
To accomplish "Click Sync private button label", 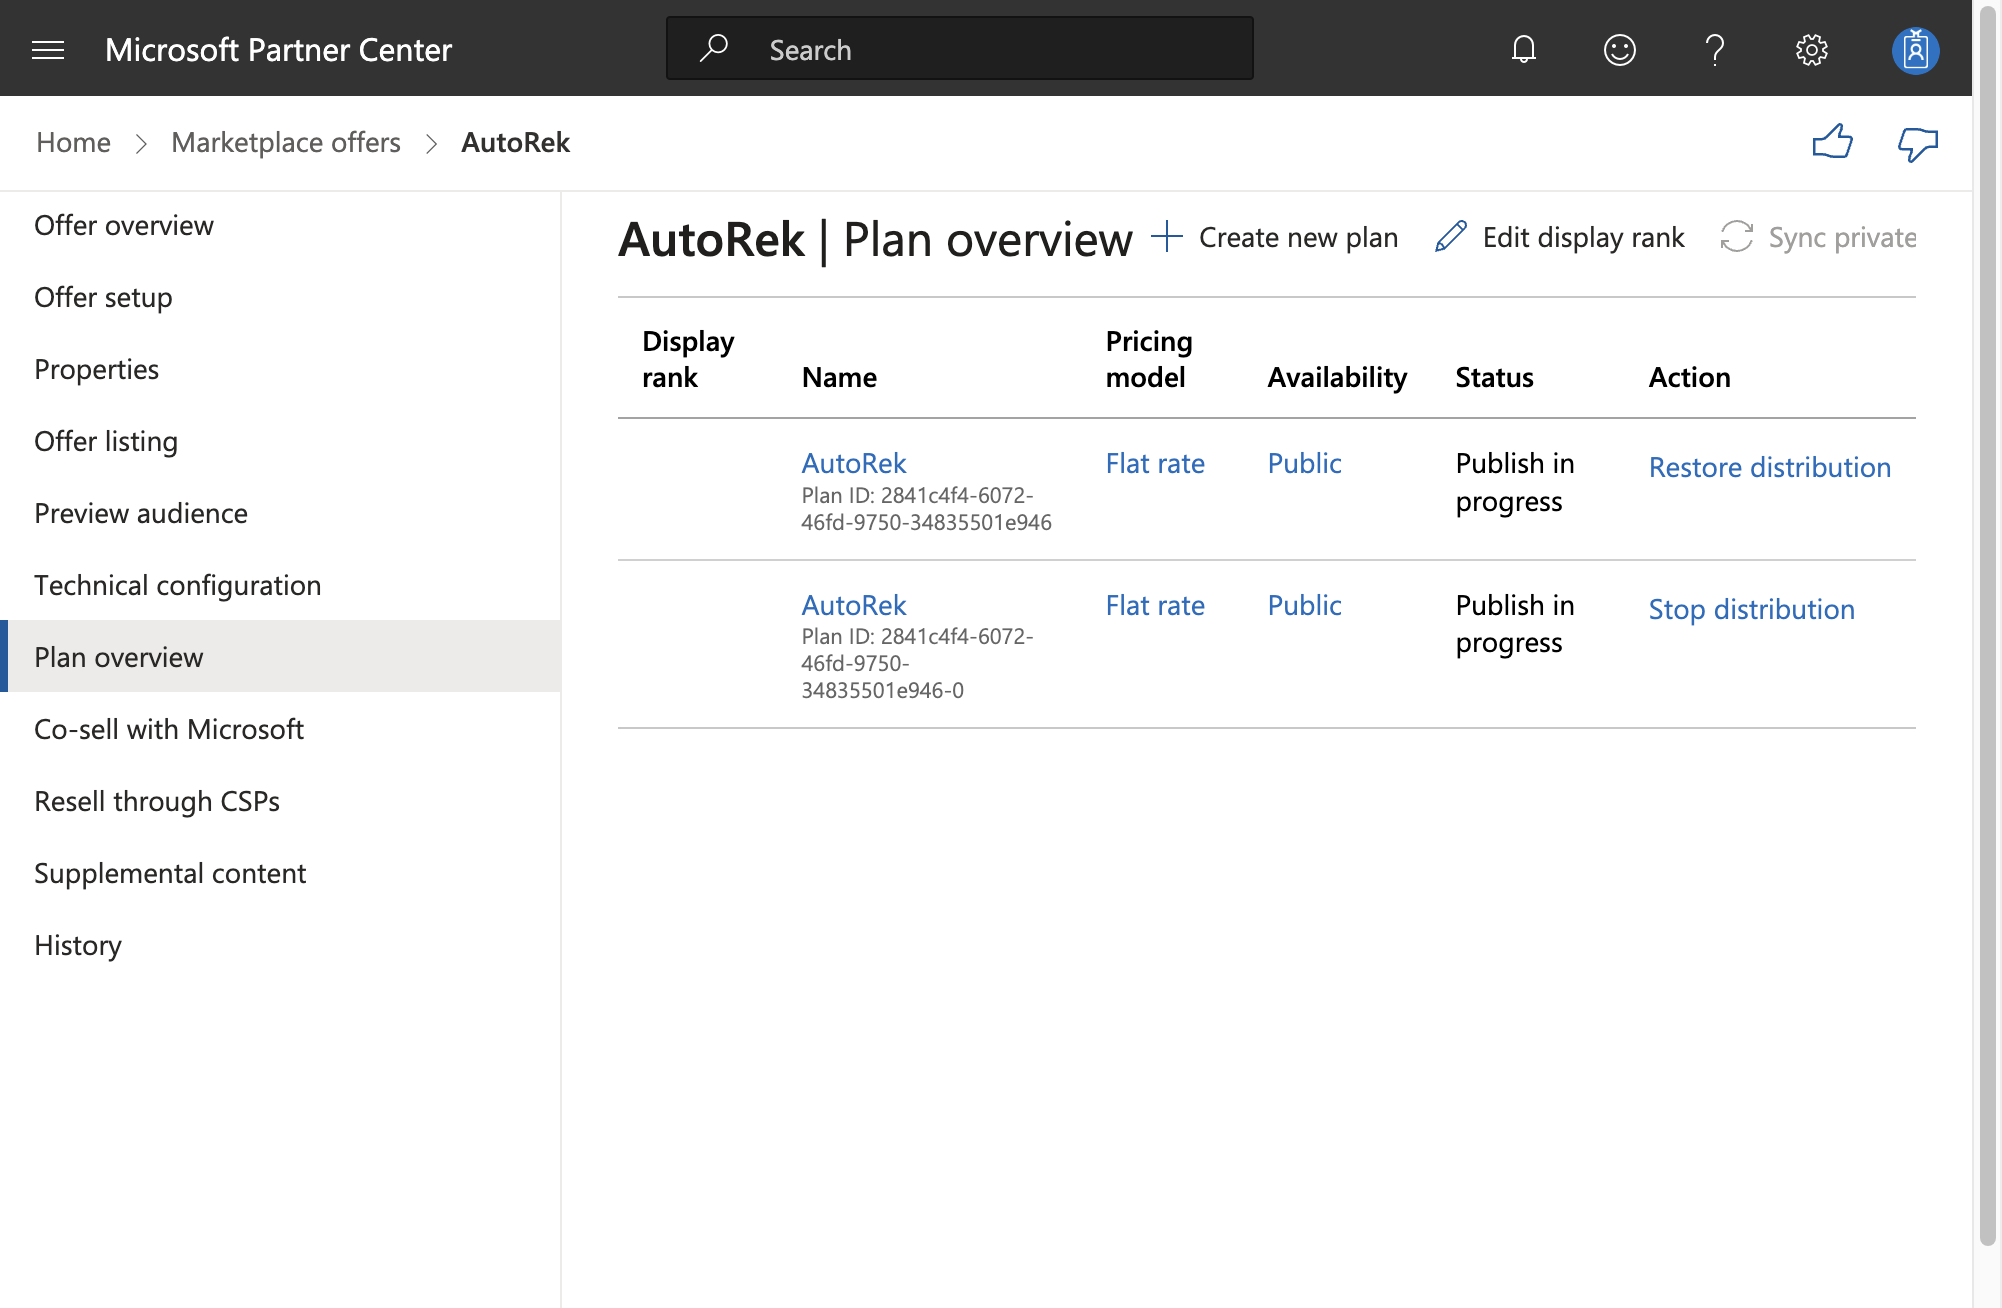I will pos(1842,238).
